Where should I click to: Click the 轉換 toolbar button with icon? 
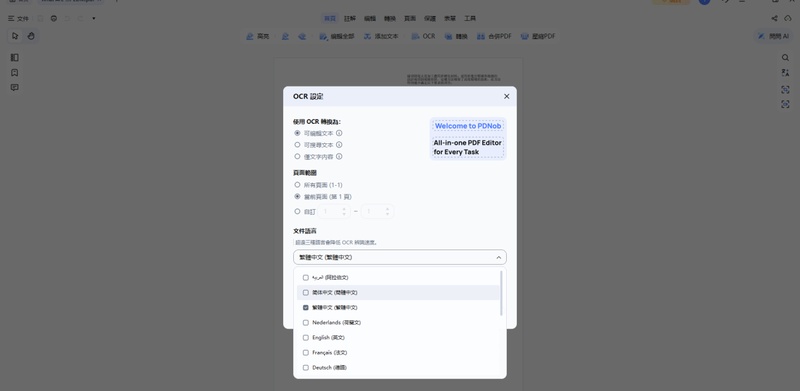(456, 36)
